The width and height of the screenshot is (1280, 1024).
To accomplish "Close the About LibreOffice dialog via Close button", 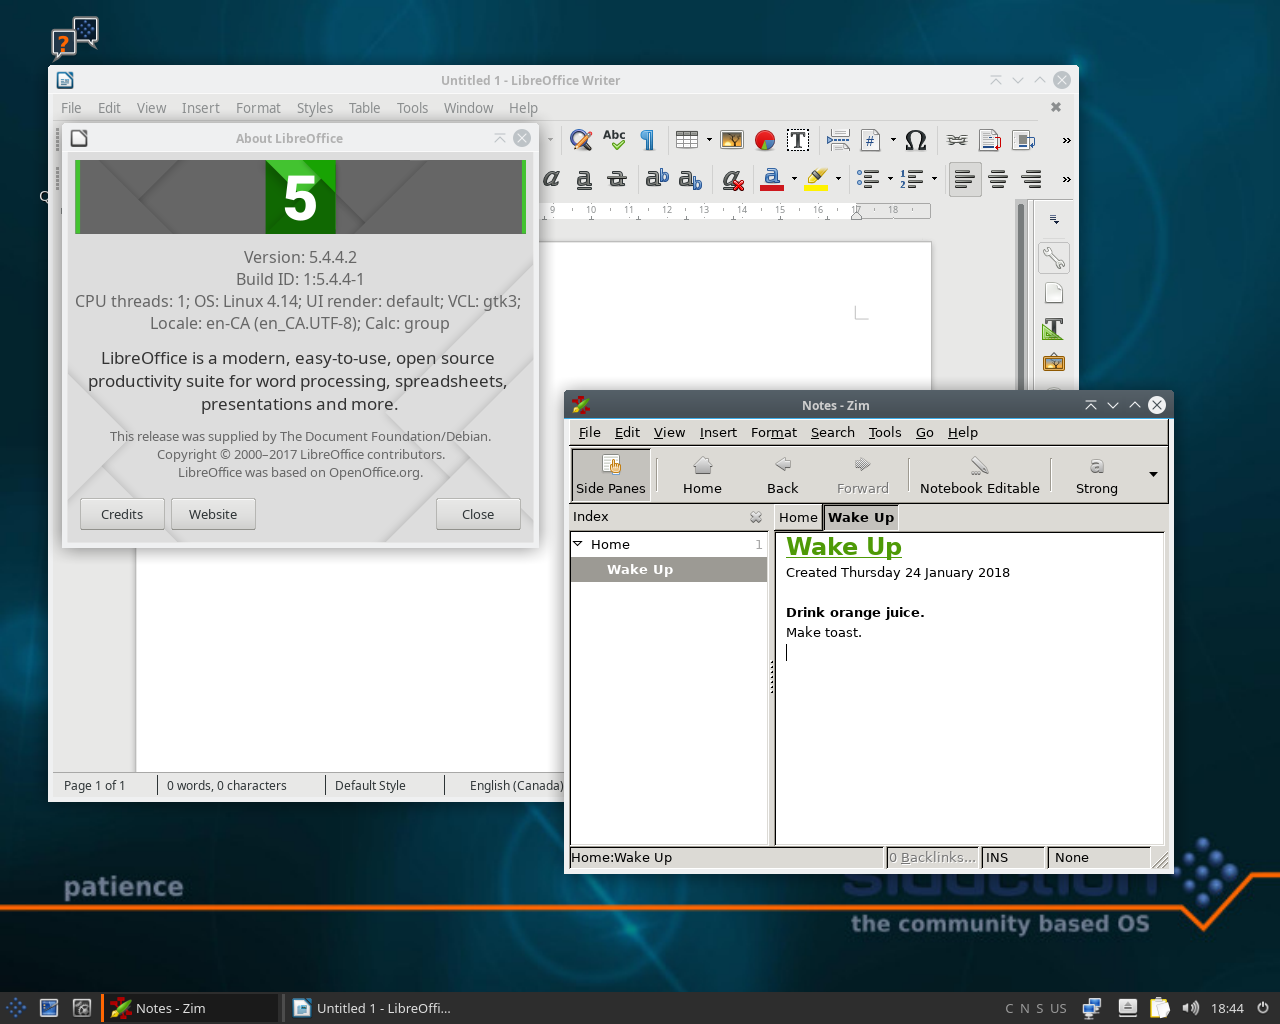I will coord(478,514).
